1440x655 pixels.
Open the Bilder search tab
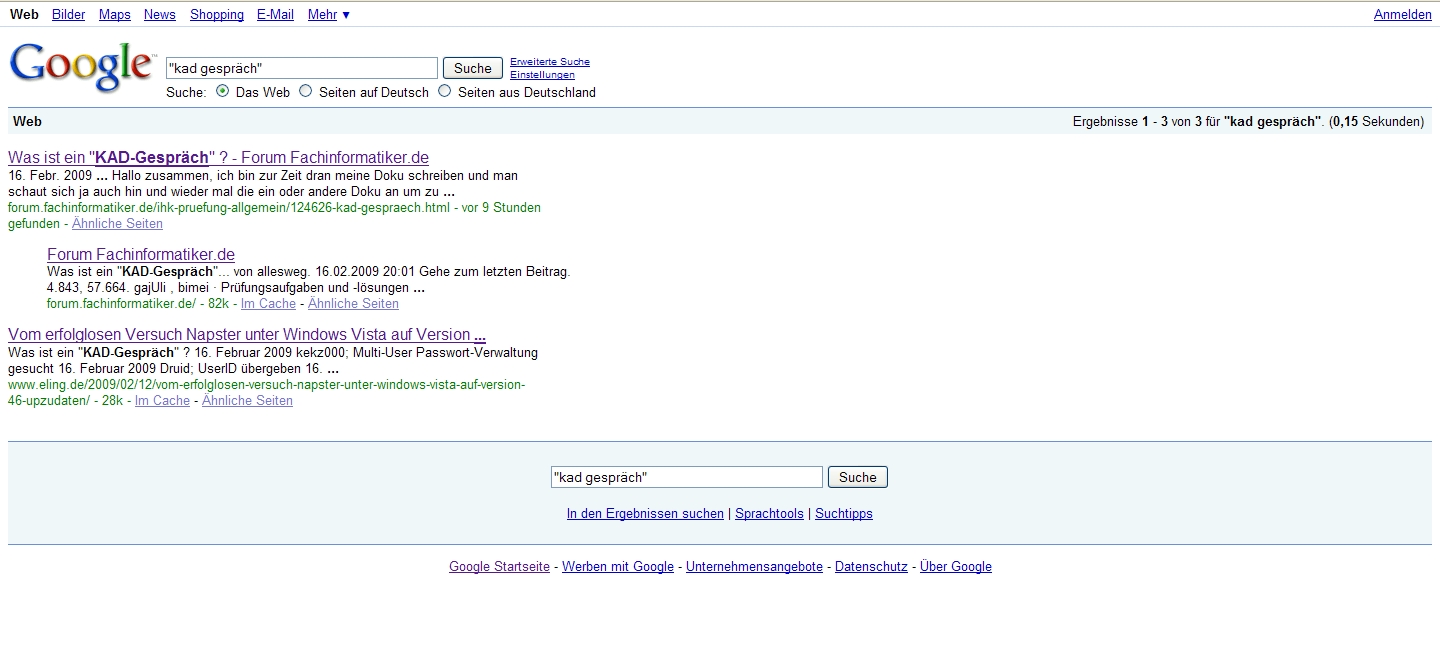(x=69, y=14)
